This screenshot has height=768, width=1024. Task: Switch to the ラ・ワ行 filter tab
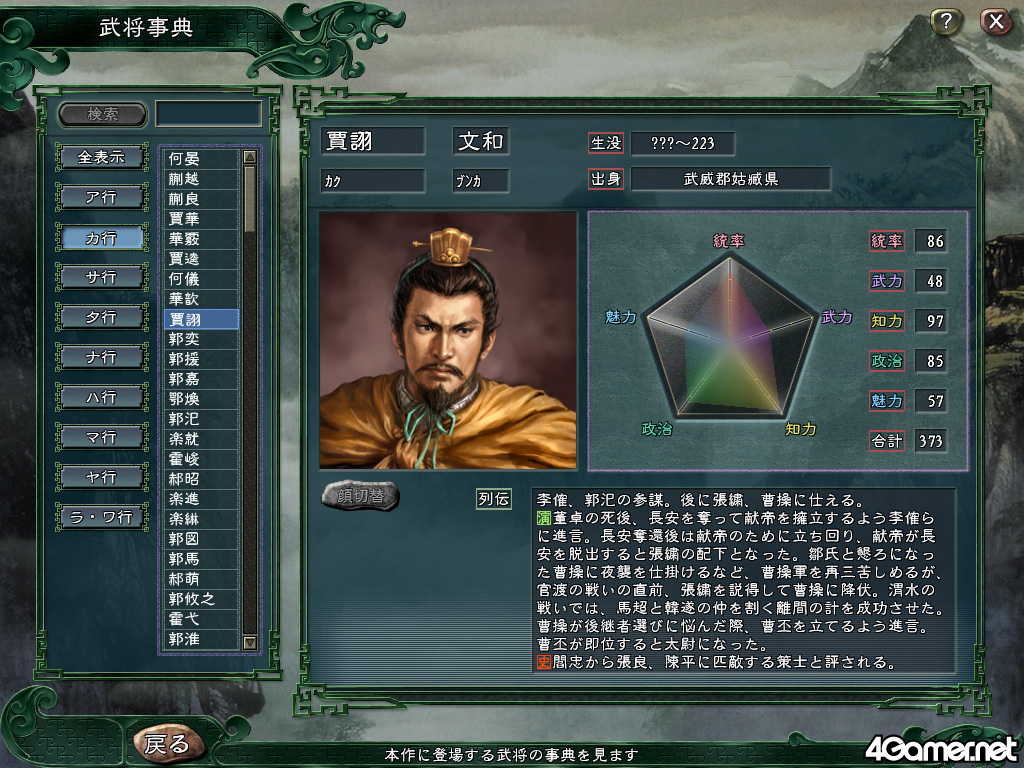101,517
